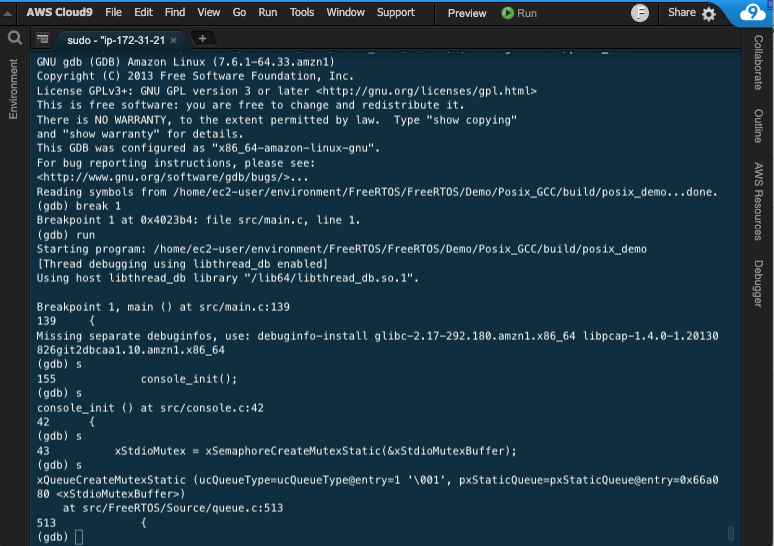Click the 'Missing separate debuginfos' line

coord(378,343)
